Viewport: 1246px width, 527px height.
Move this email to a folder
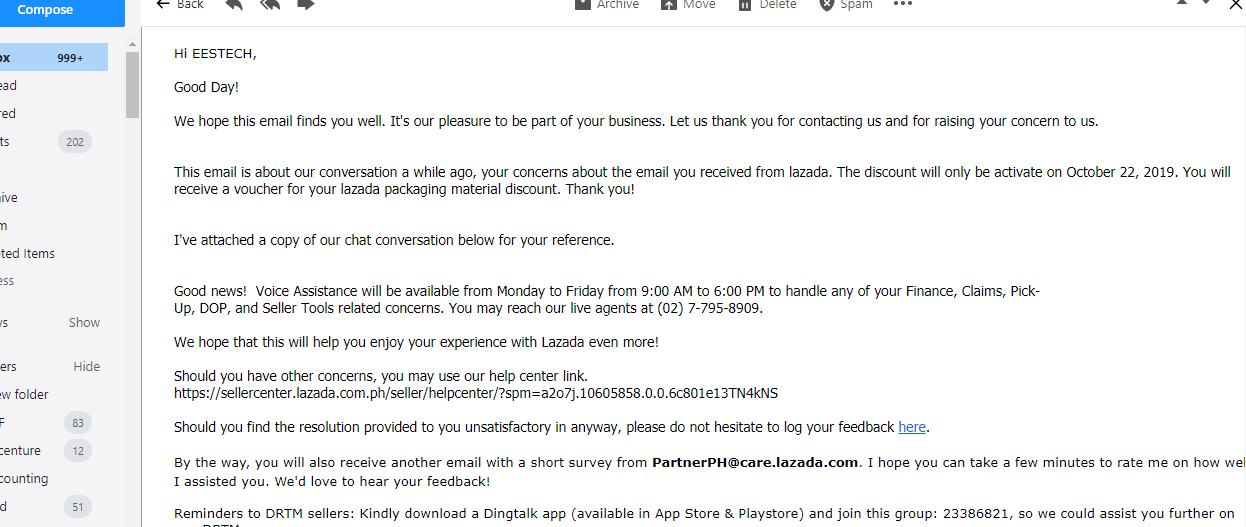[x=688, y=4]
